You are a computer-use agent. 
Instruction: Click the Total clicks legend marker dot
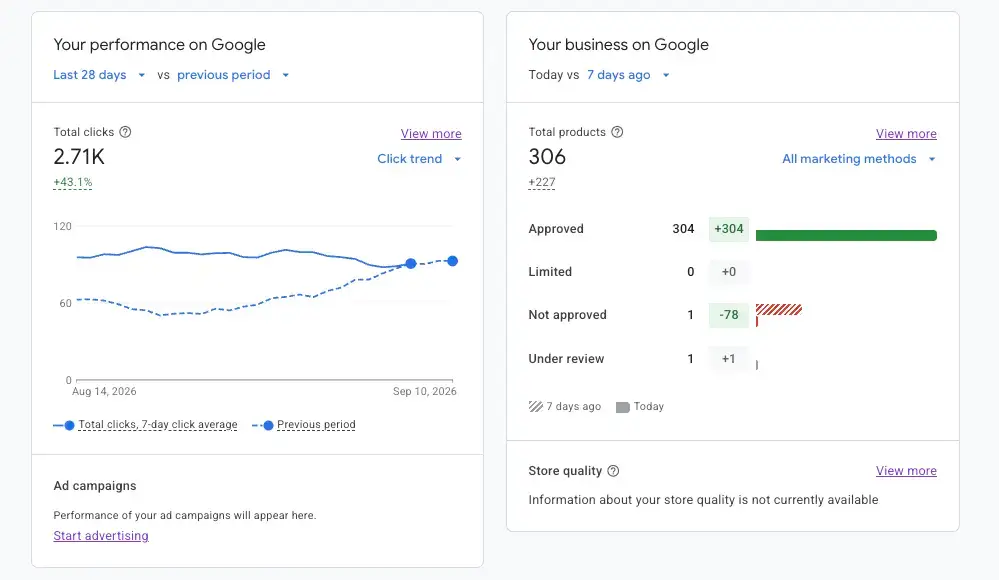tap(69, 425)
